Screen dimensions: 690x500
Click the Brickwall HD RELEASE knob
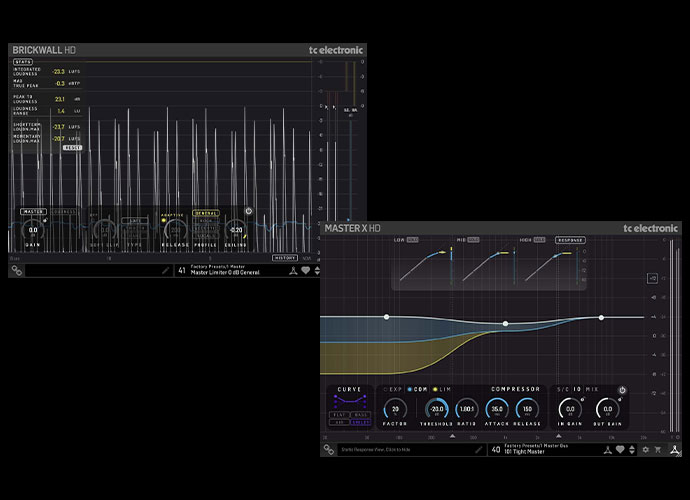(x=175, y=230)
